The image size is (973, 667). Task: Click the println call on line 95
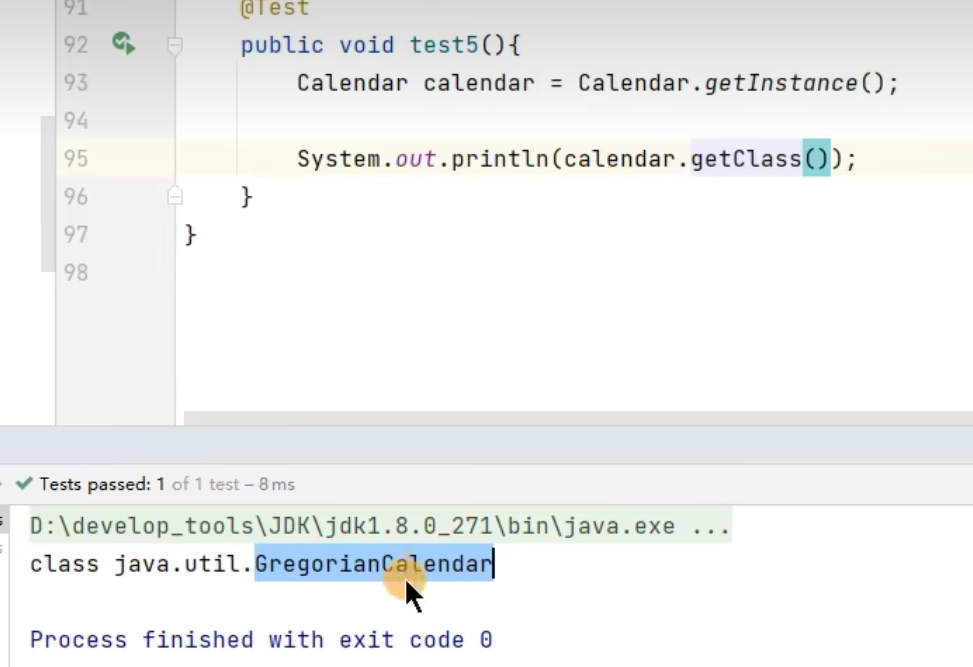pyautogui.click(x=500, y=159)
